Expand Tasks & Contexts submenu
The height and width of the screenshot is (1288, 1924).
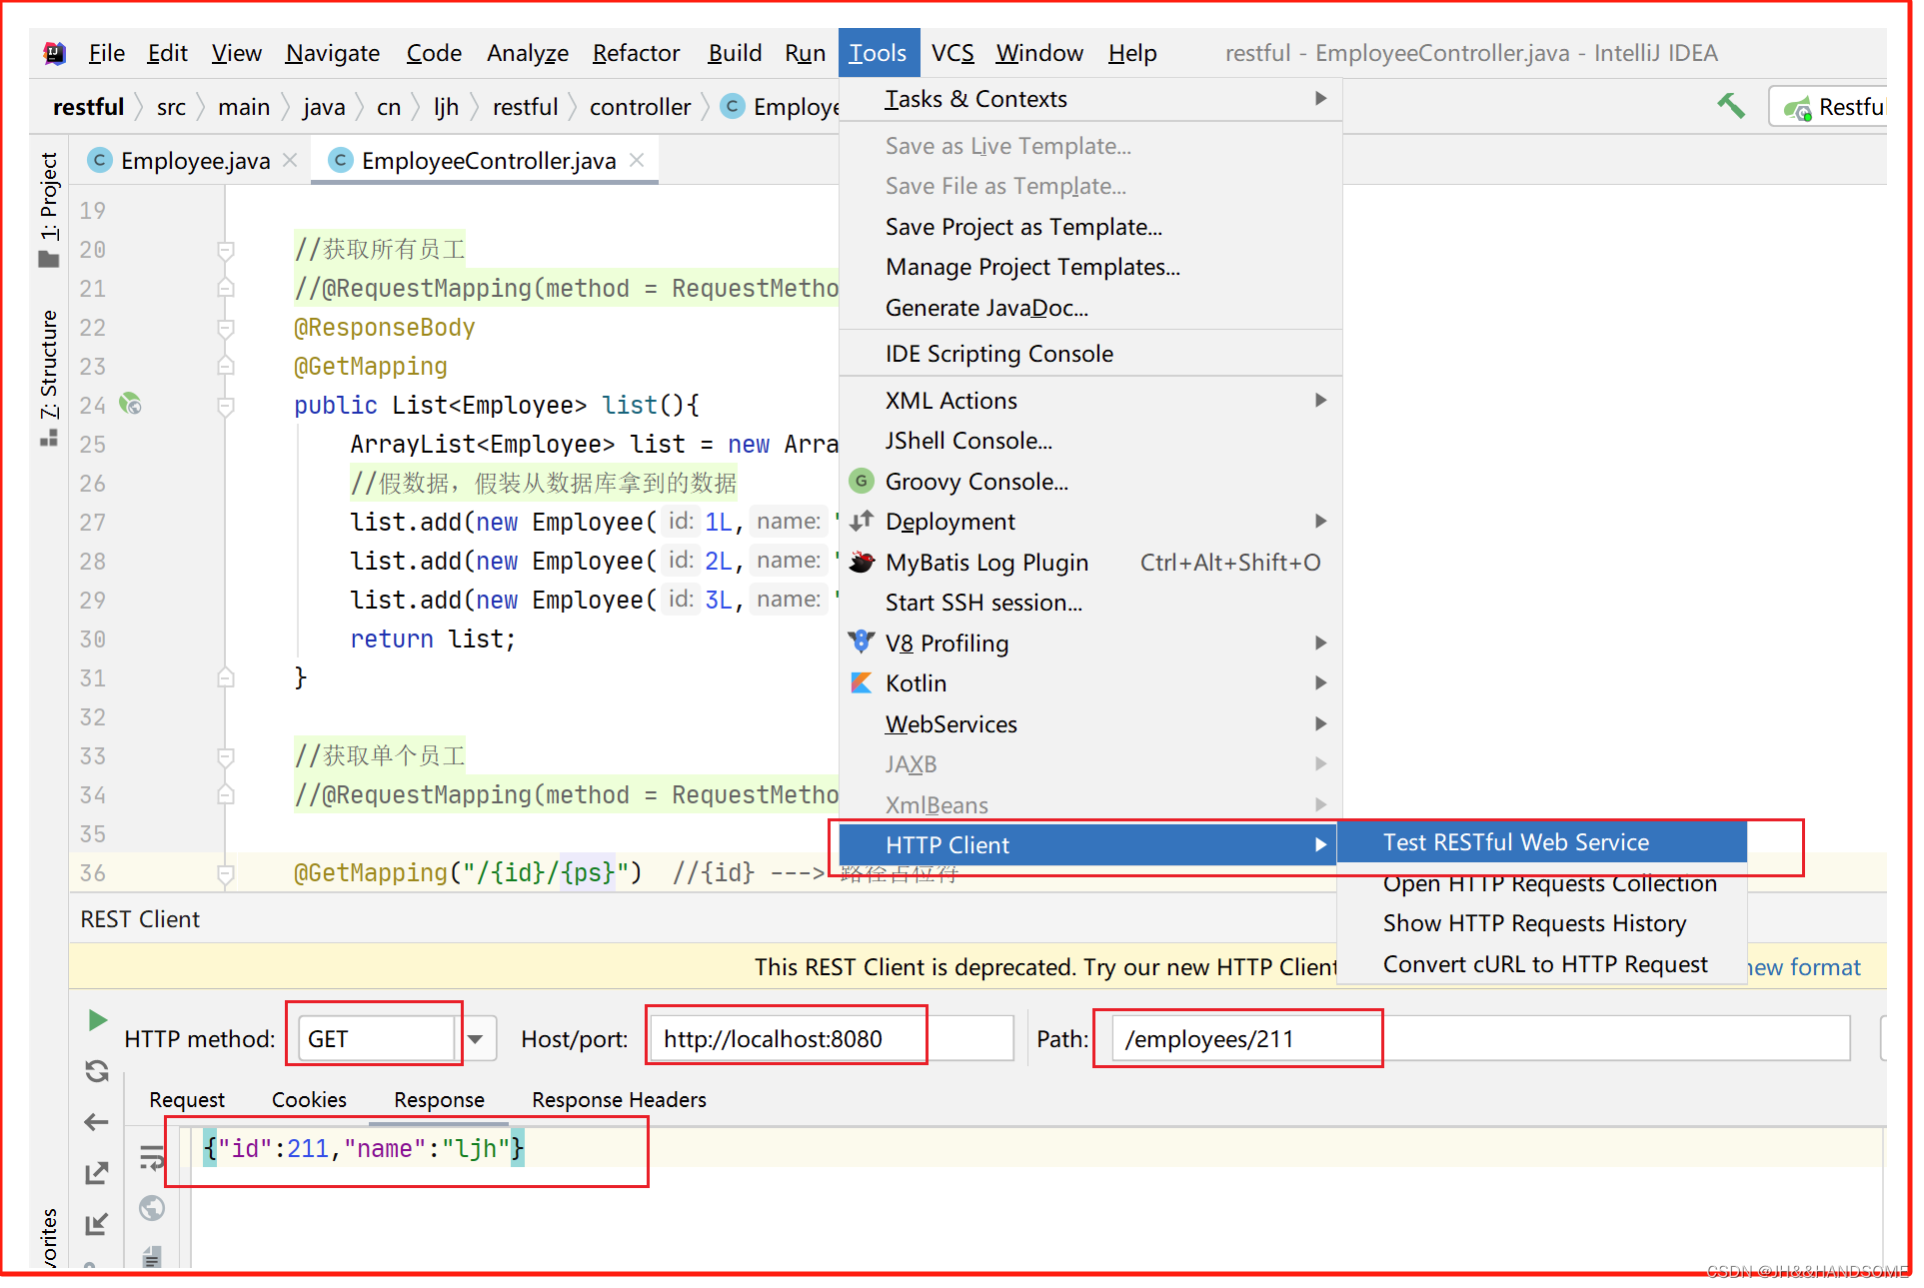click(x=1320, y=98)
